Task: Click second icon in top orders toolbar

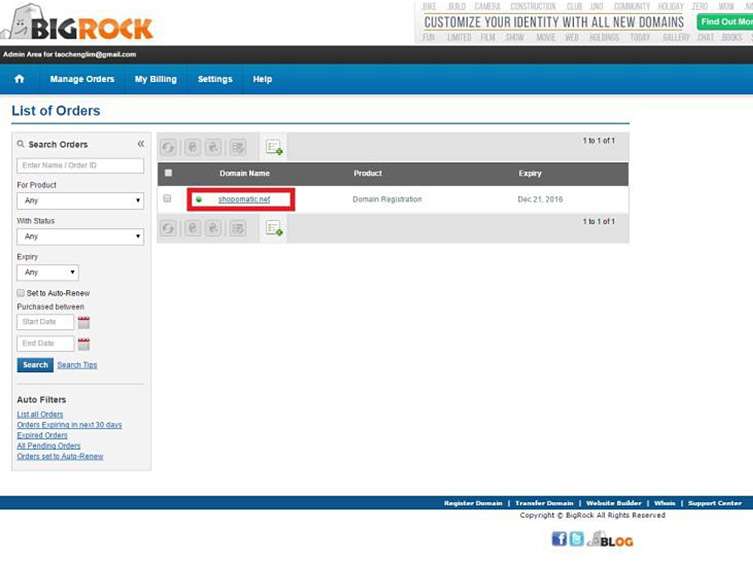Action: click(192, 147)
